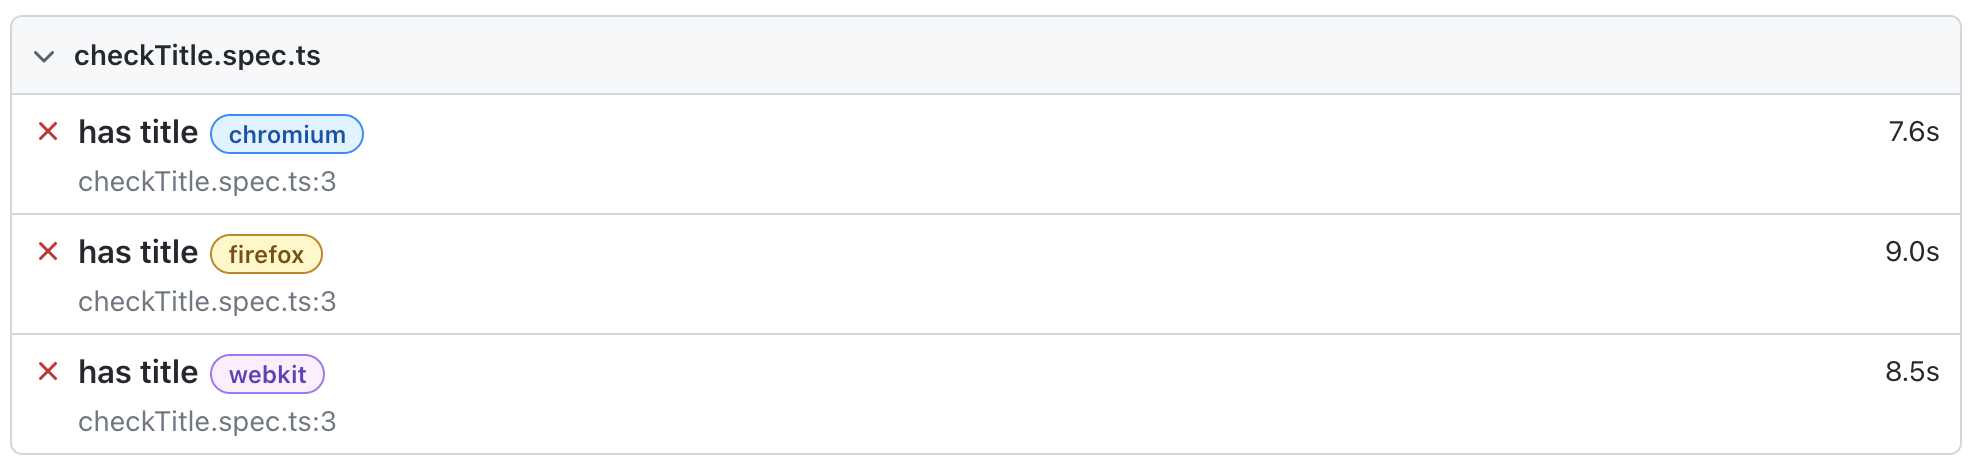
Task: Click checkTitle.spec.ts:3 under the firefox test
Action: 207,302
